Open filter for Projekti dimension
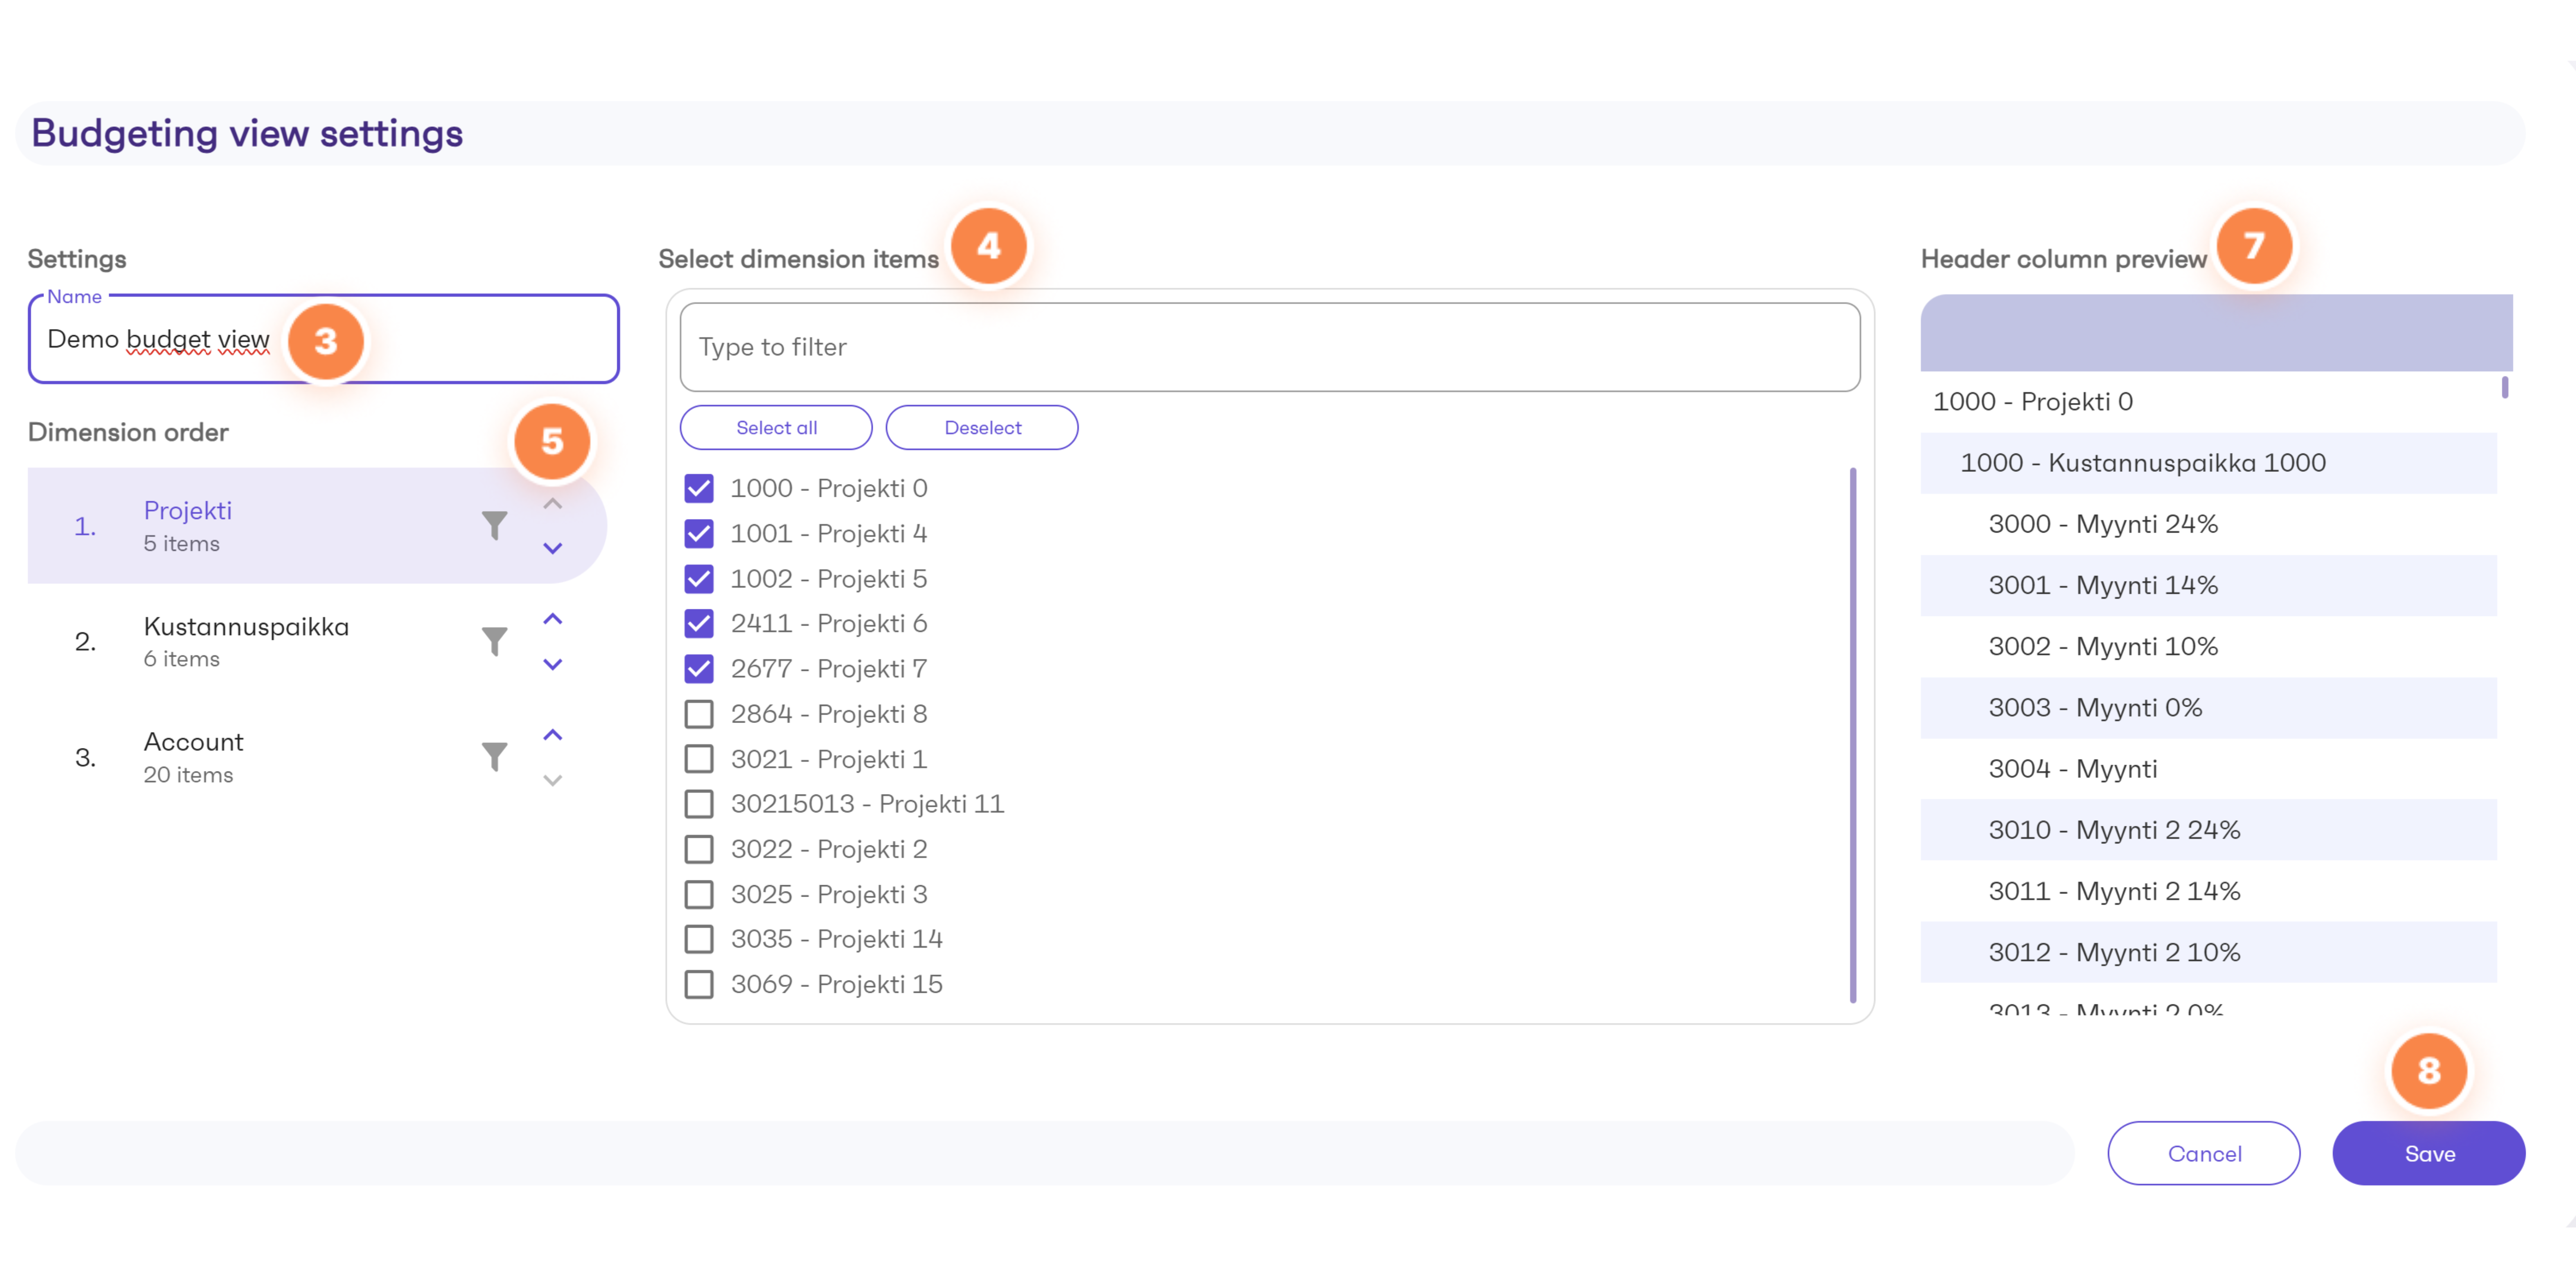2576x1288 pixels. (x=494, y=525)
